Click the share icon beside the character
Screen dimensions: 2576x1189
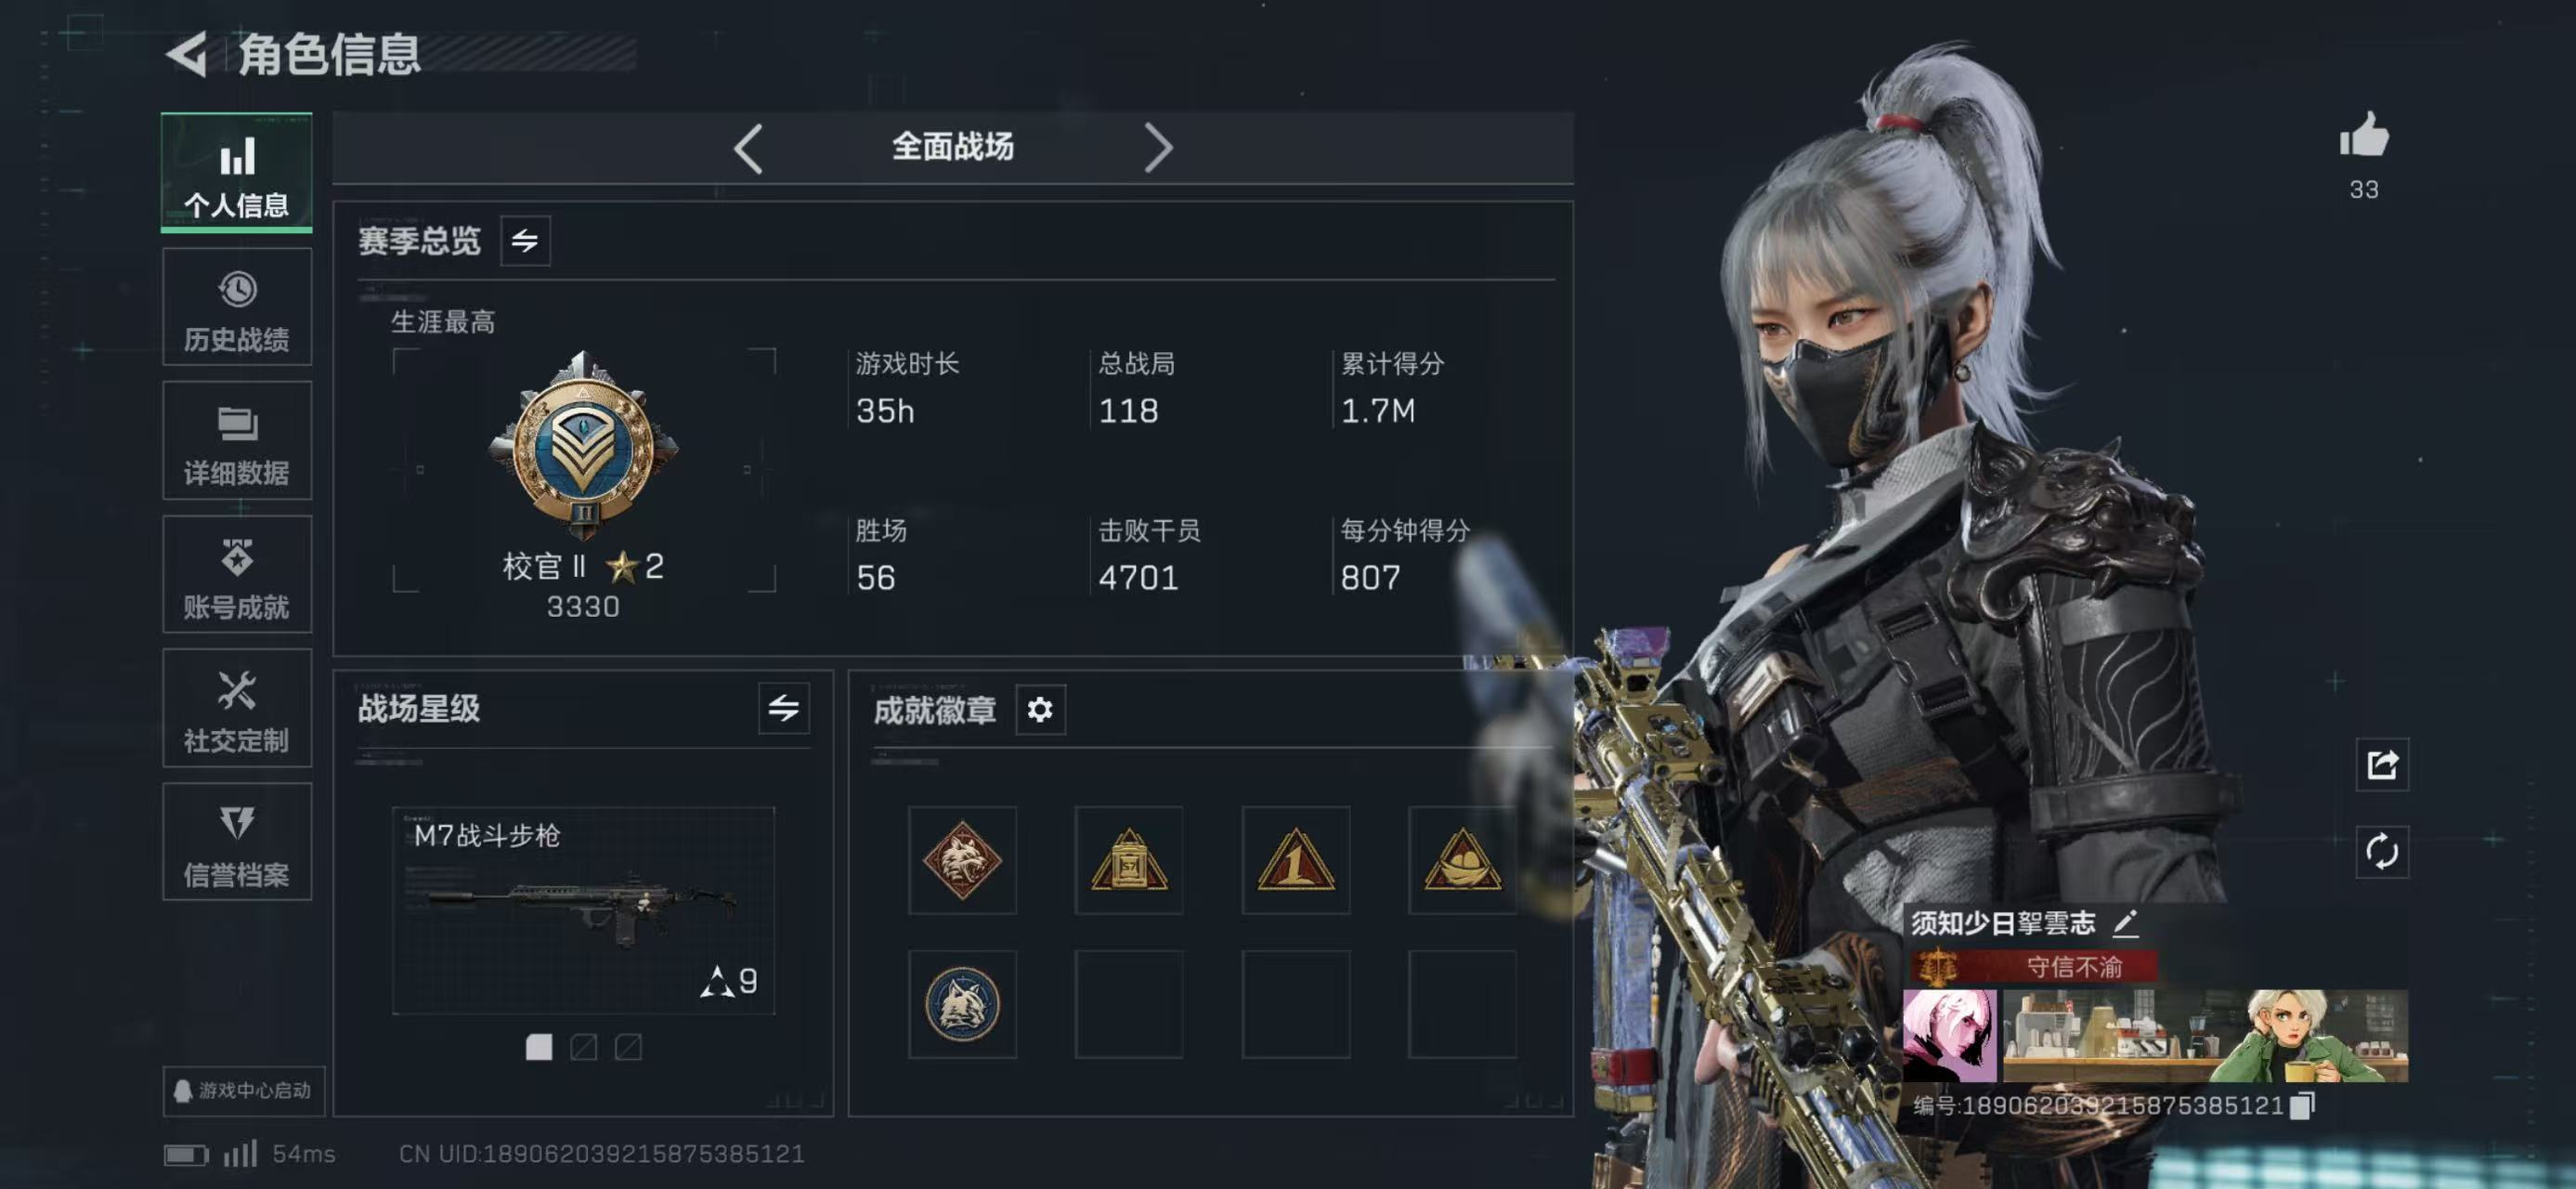click(2382, 765)
